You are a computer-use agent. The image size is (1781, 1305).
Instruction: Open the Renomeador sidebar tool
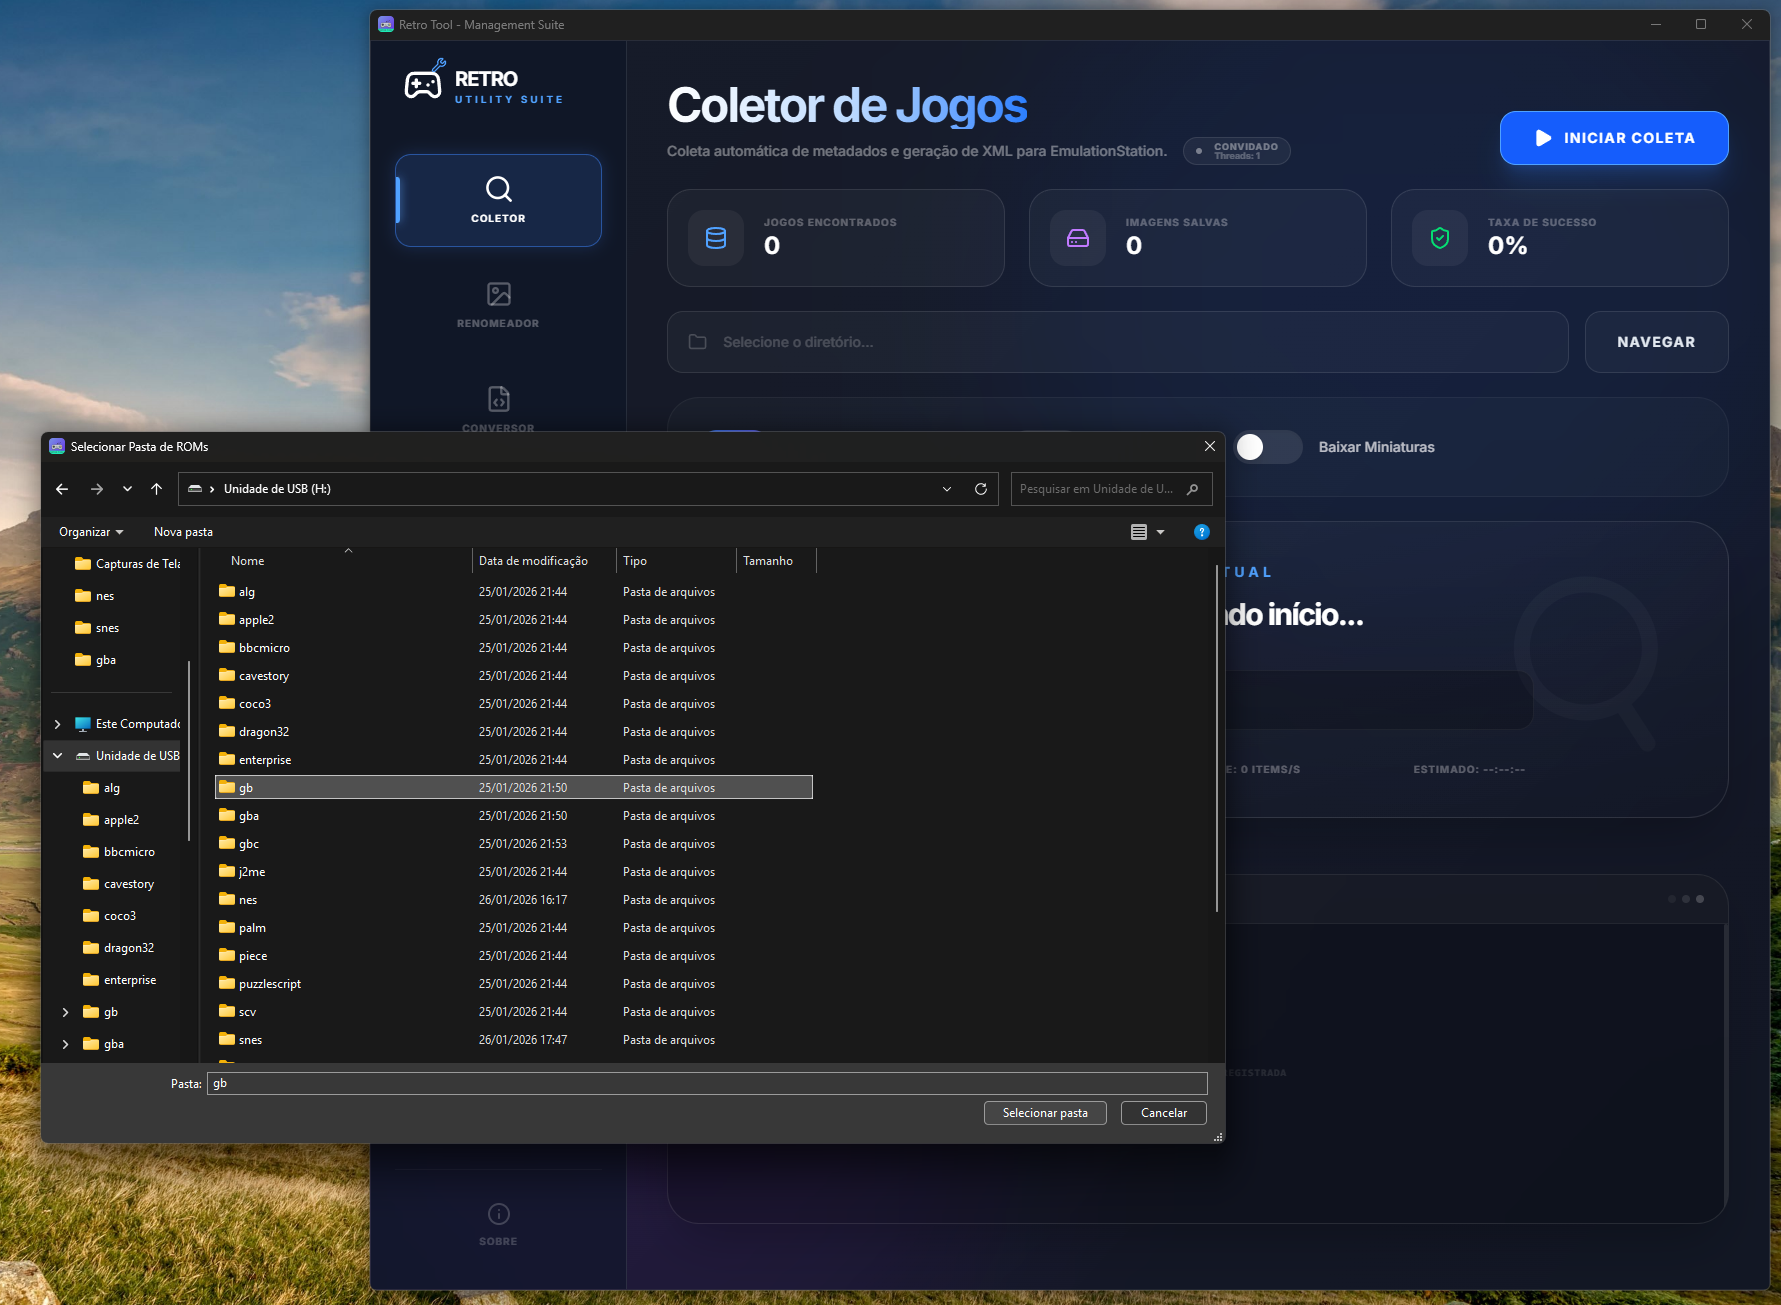498,305
